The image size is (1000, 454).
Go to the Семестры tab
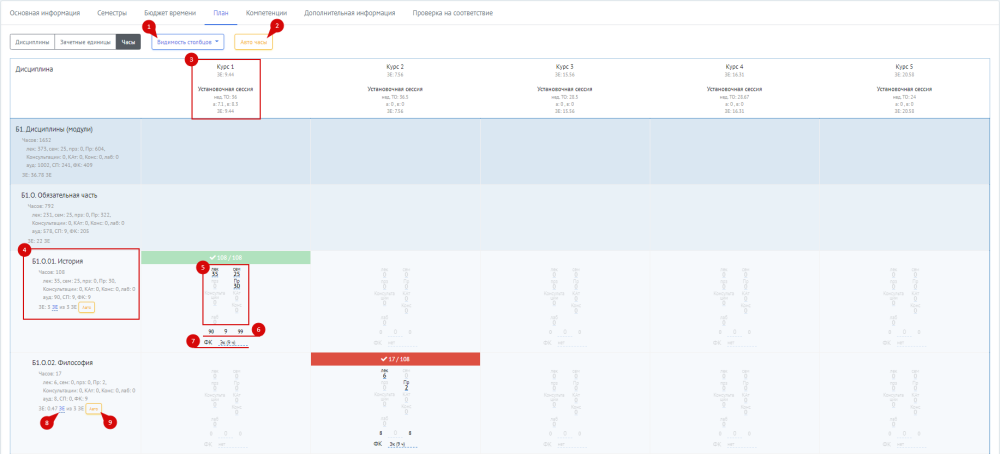coord(112,13)
